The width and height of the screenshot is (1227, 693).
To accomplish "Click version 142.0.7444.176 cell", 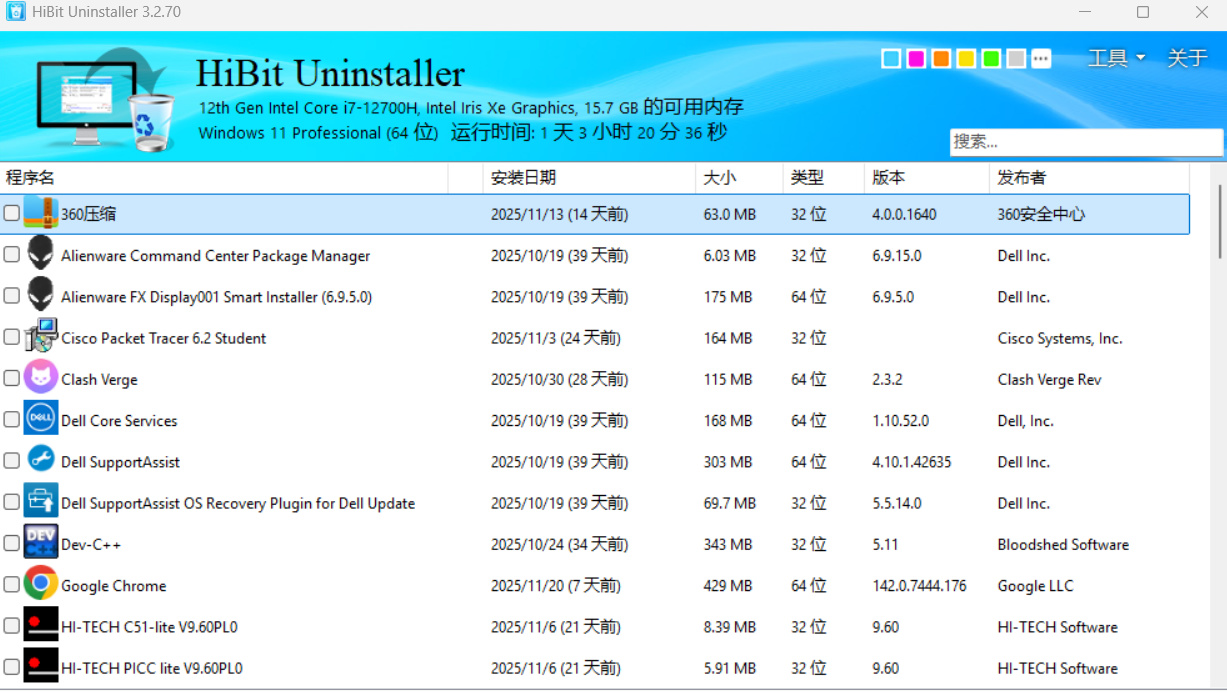I will [x=919, y=586].
